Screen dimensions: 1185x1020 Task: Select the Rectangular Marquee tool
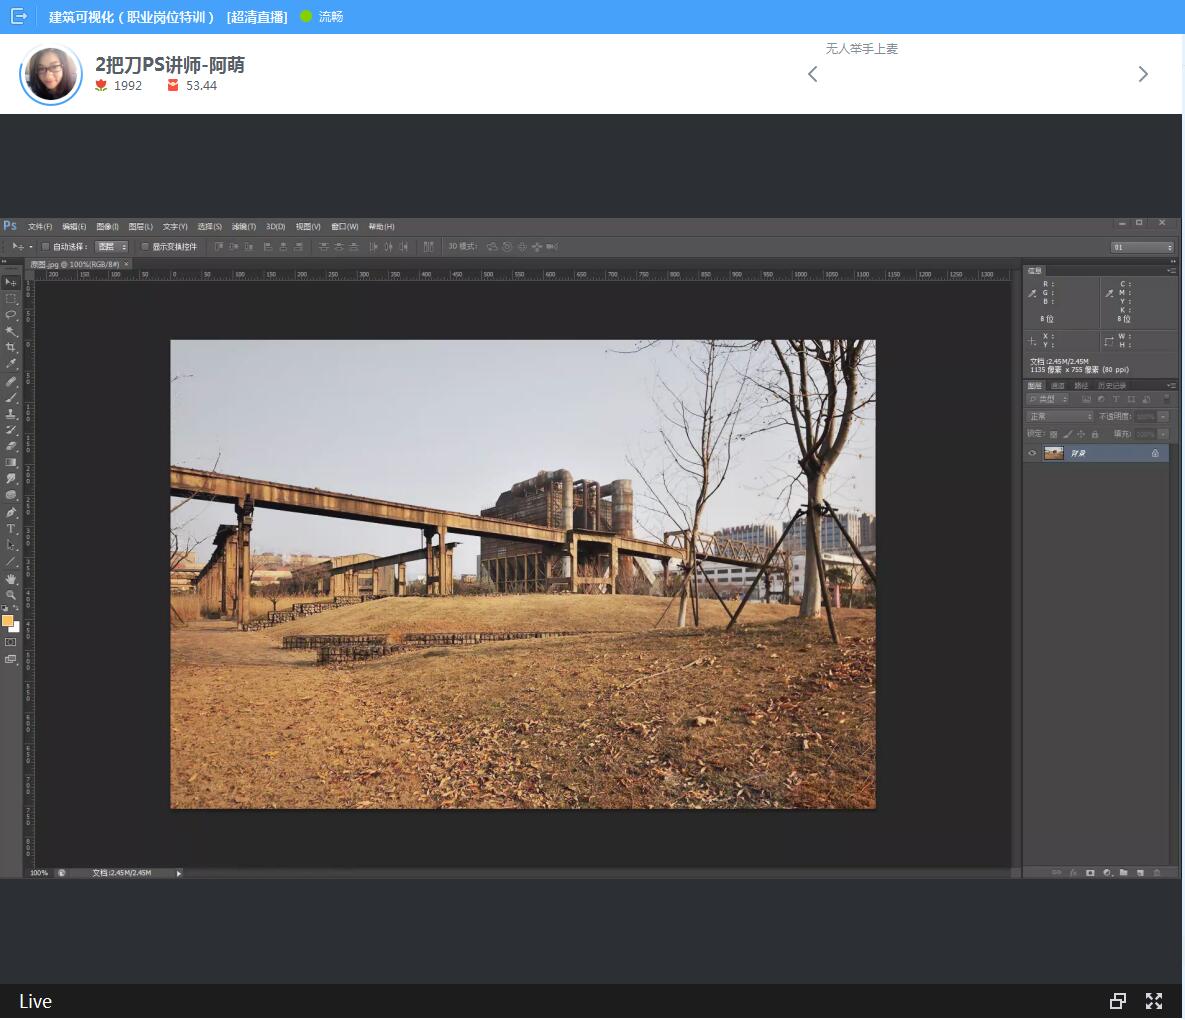11,298
